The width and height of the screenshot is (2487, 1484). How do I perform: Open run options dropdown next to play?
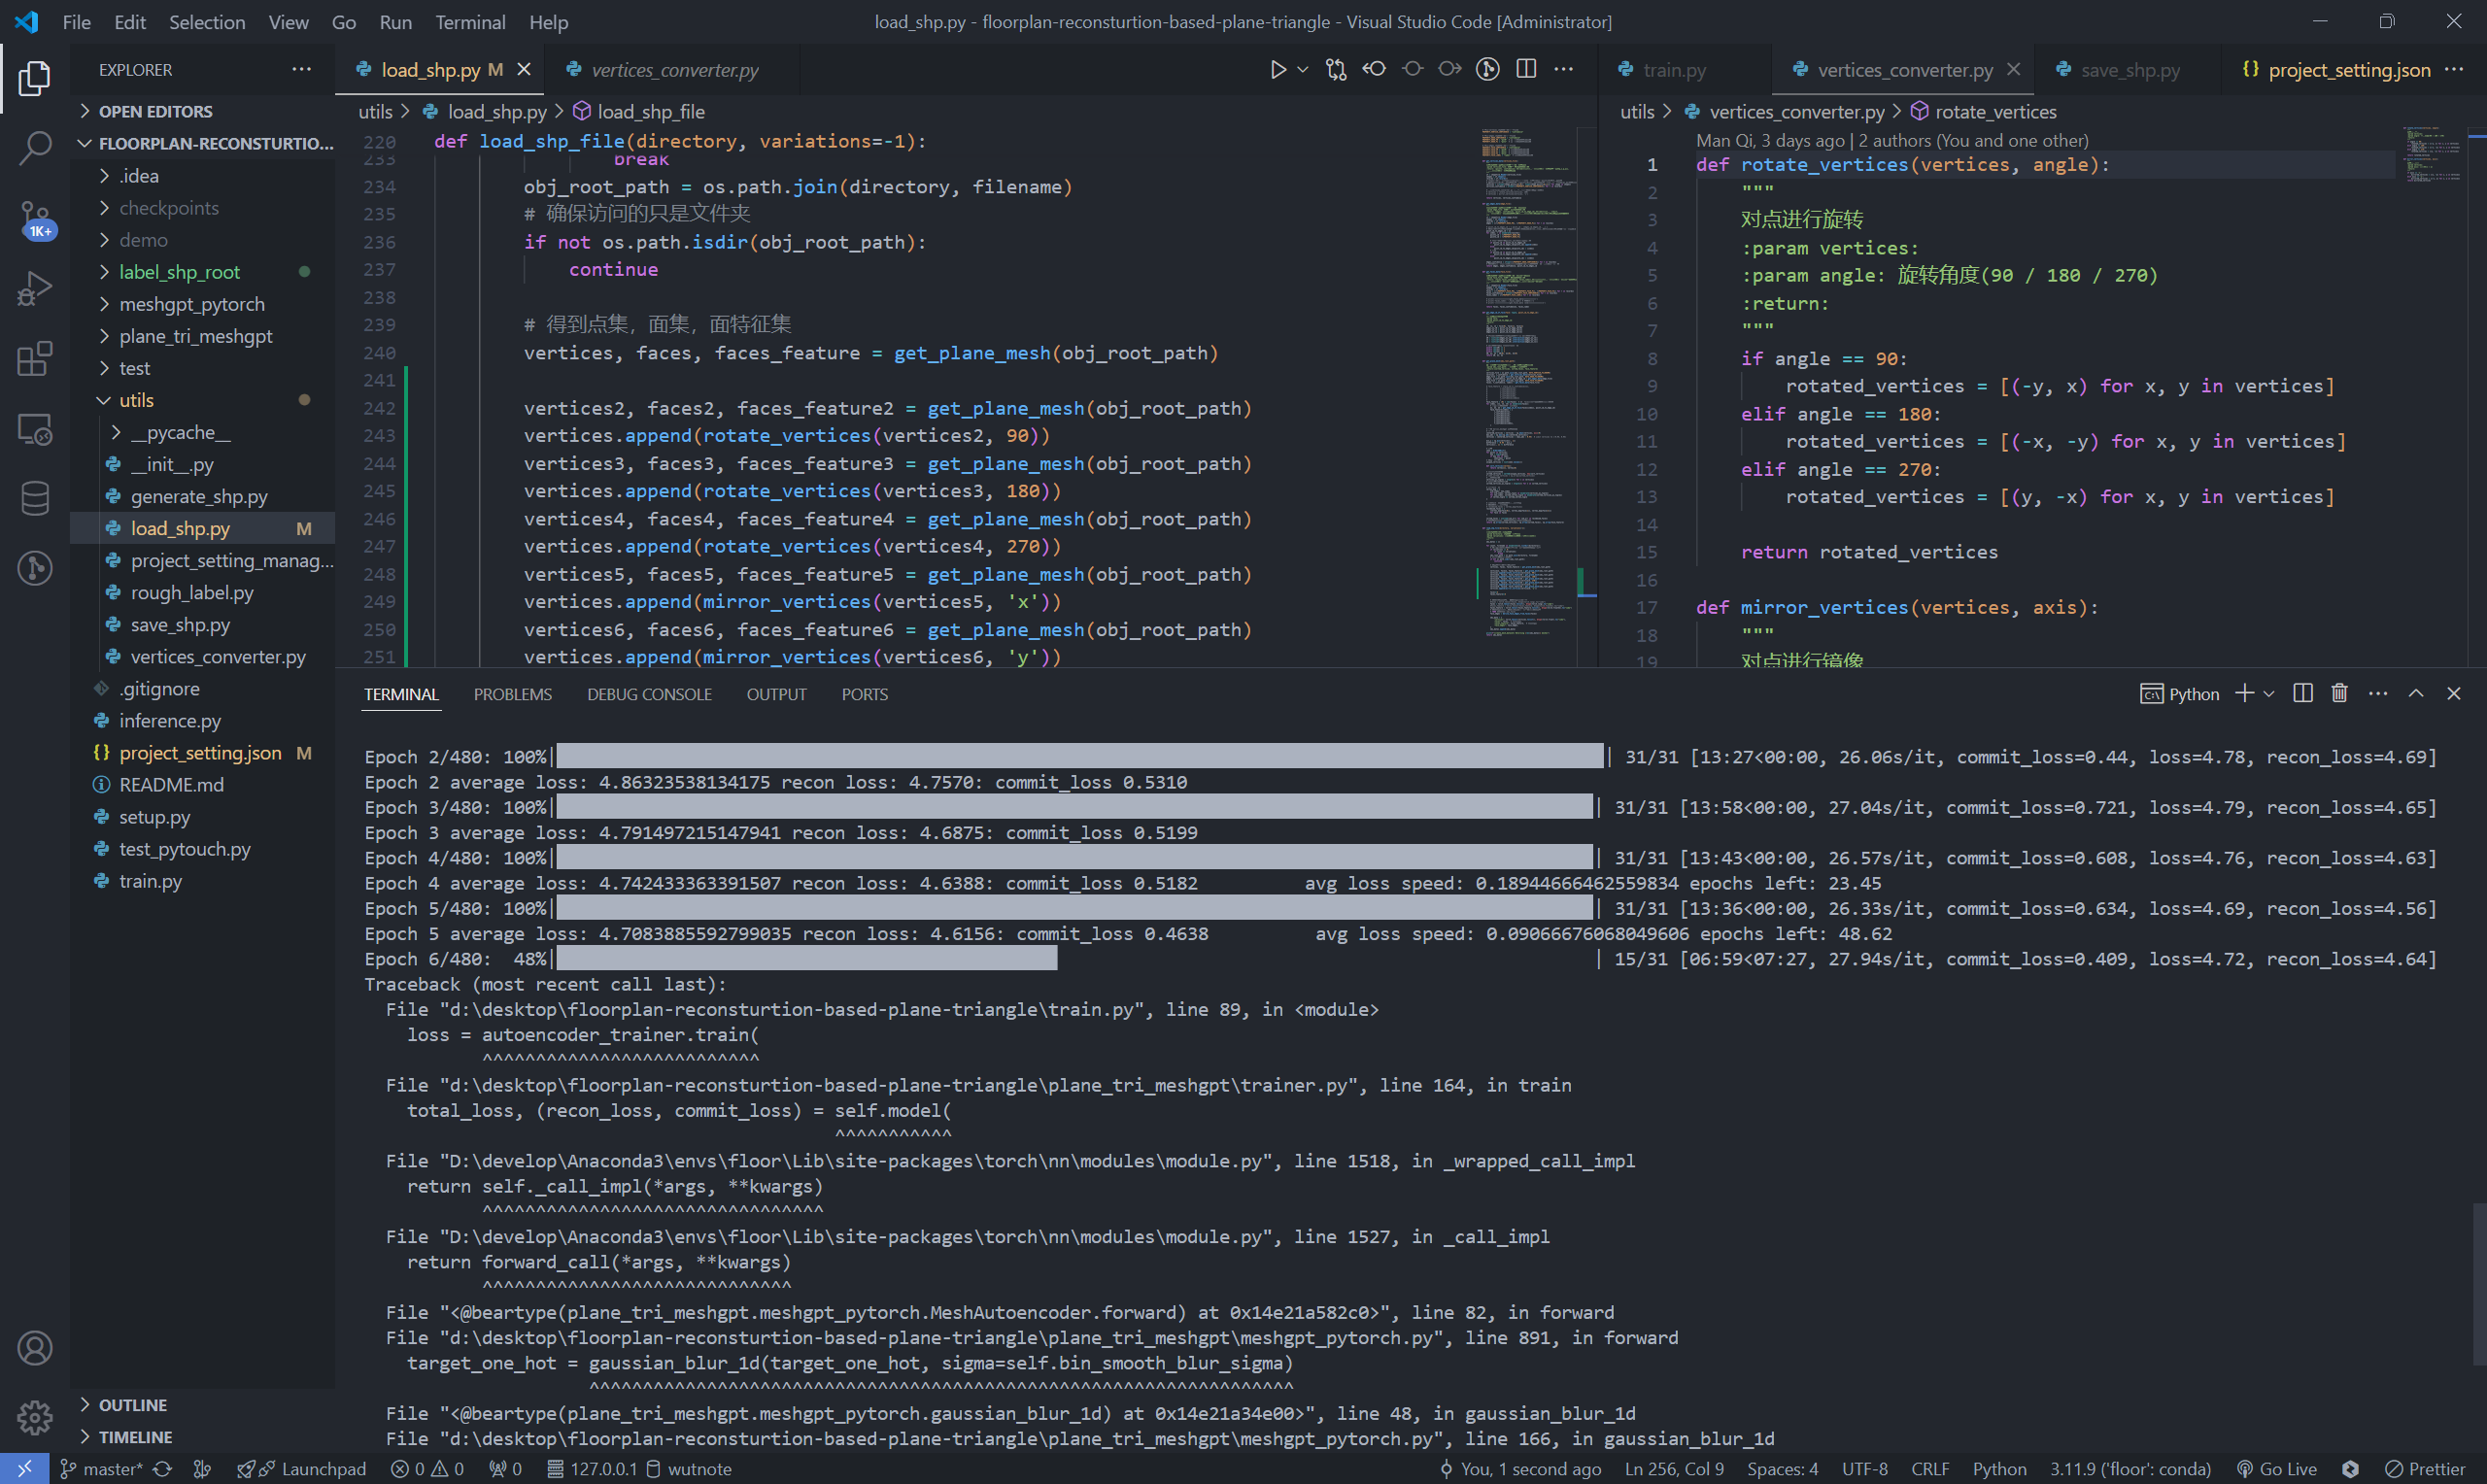pos(1302,69)
